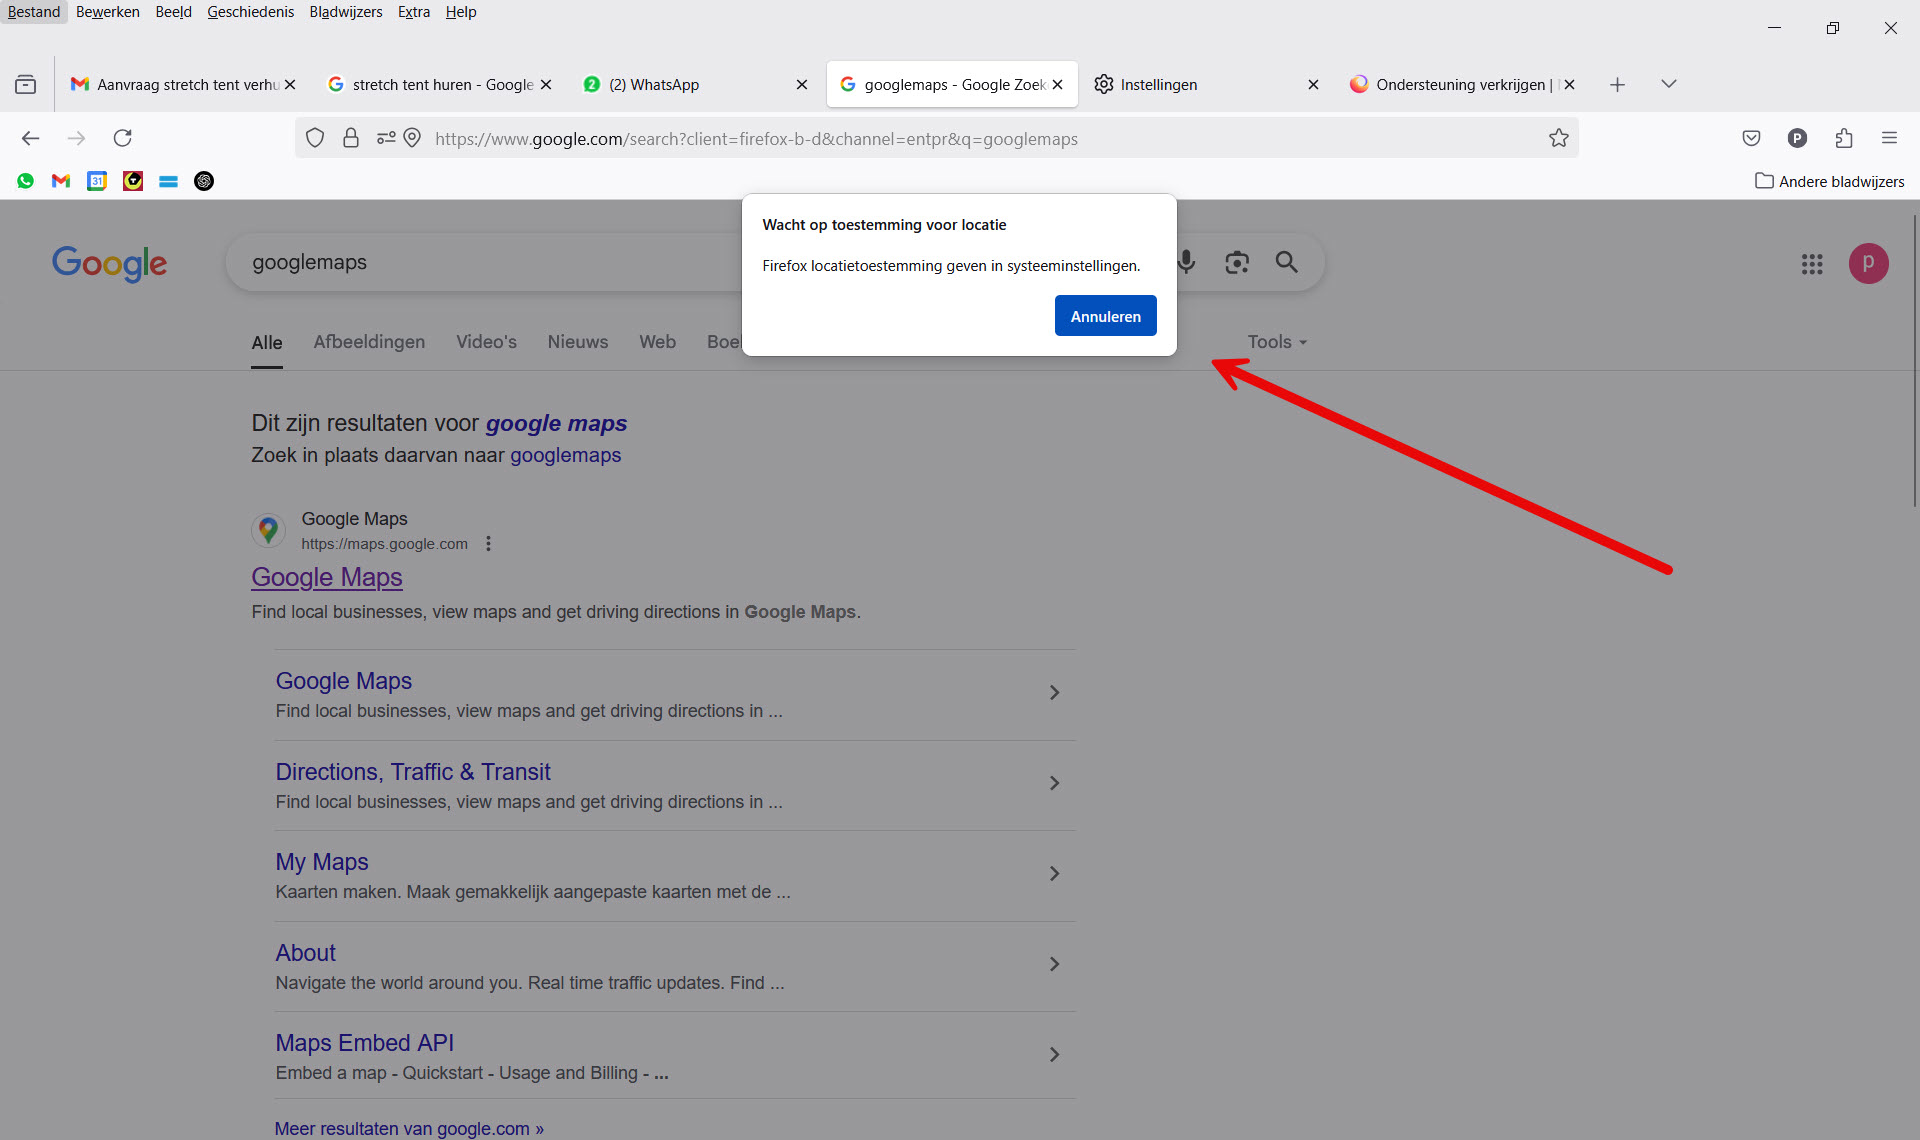Viewport: 1920px width, 1140px height.
Task: Open the Bewerken menu
Action: pyautogui.click(x=108, y=12)
